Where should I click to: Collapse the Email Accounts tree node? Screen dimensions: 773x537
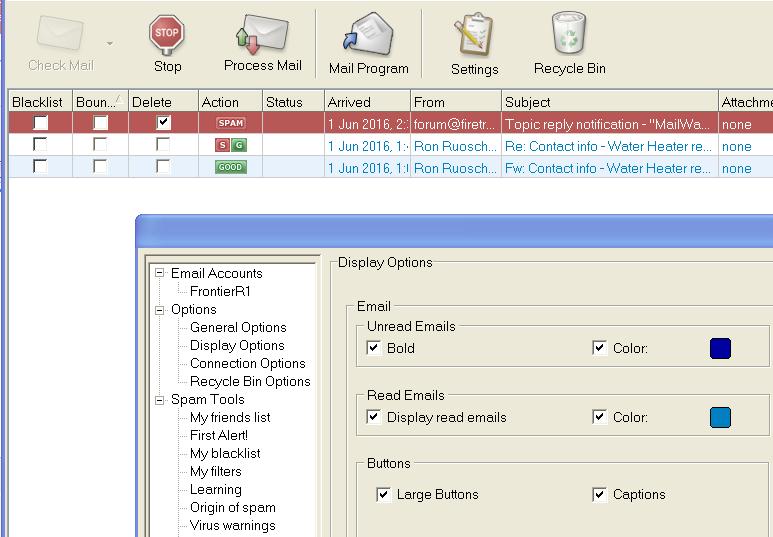tap(159, 273)
